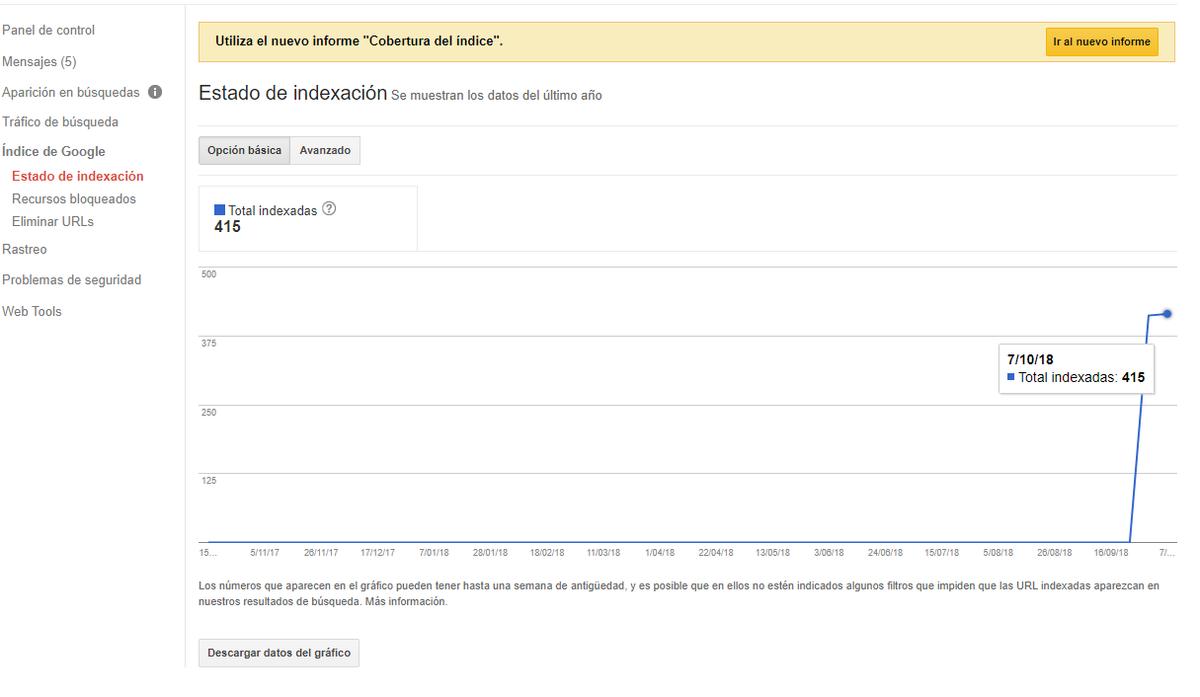Click the blue Total indexadas legend square
Viewport: 1200px width, 697px height.
220,211
